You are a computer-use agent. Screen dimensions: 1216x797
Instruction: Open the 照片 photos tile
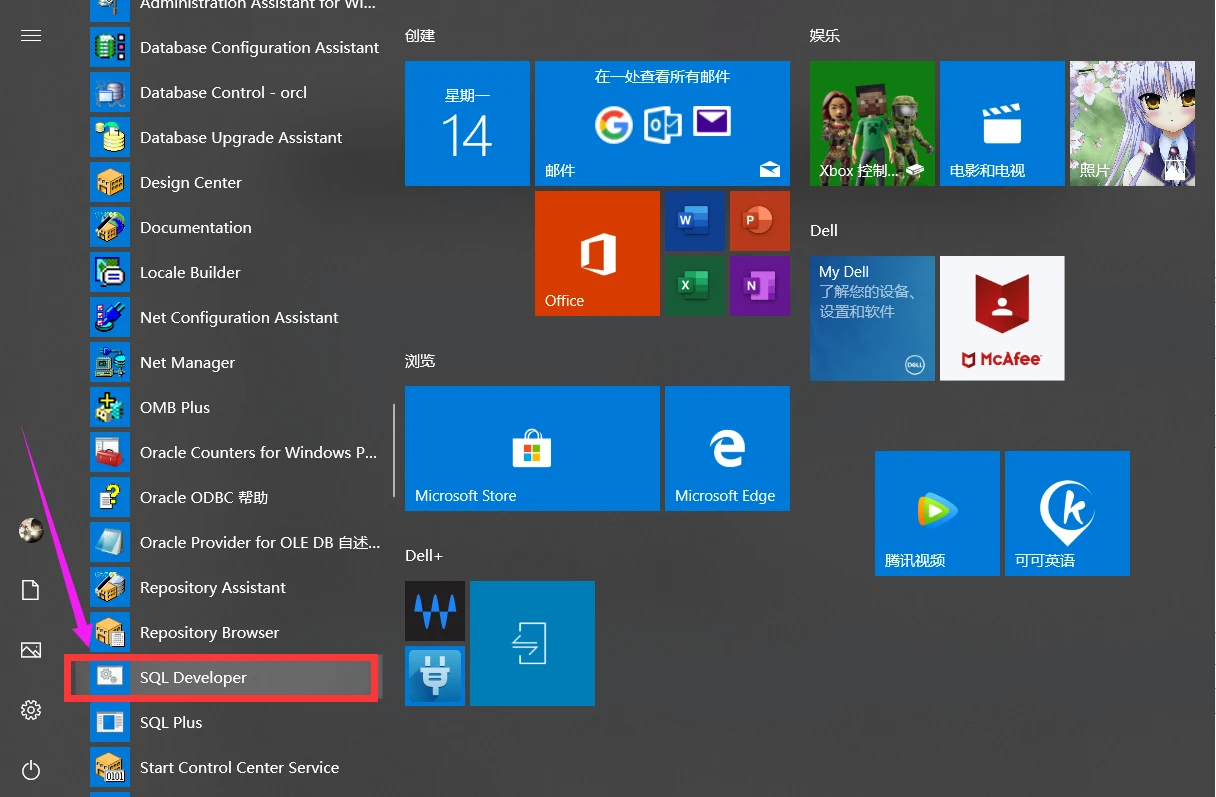pyautogui.click(x=1132, y=123)
